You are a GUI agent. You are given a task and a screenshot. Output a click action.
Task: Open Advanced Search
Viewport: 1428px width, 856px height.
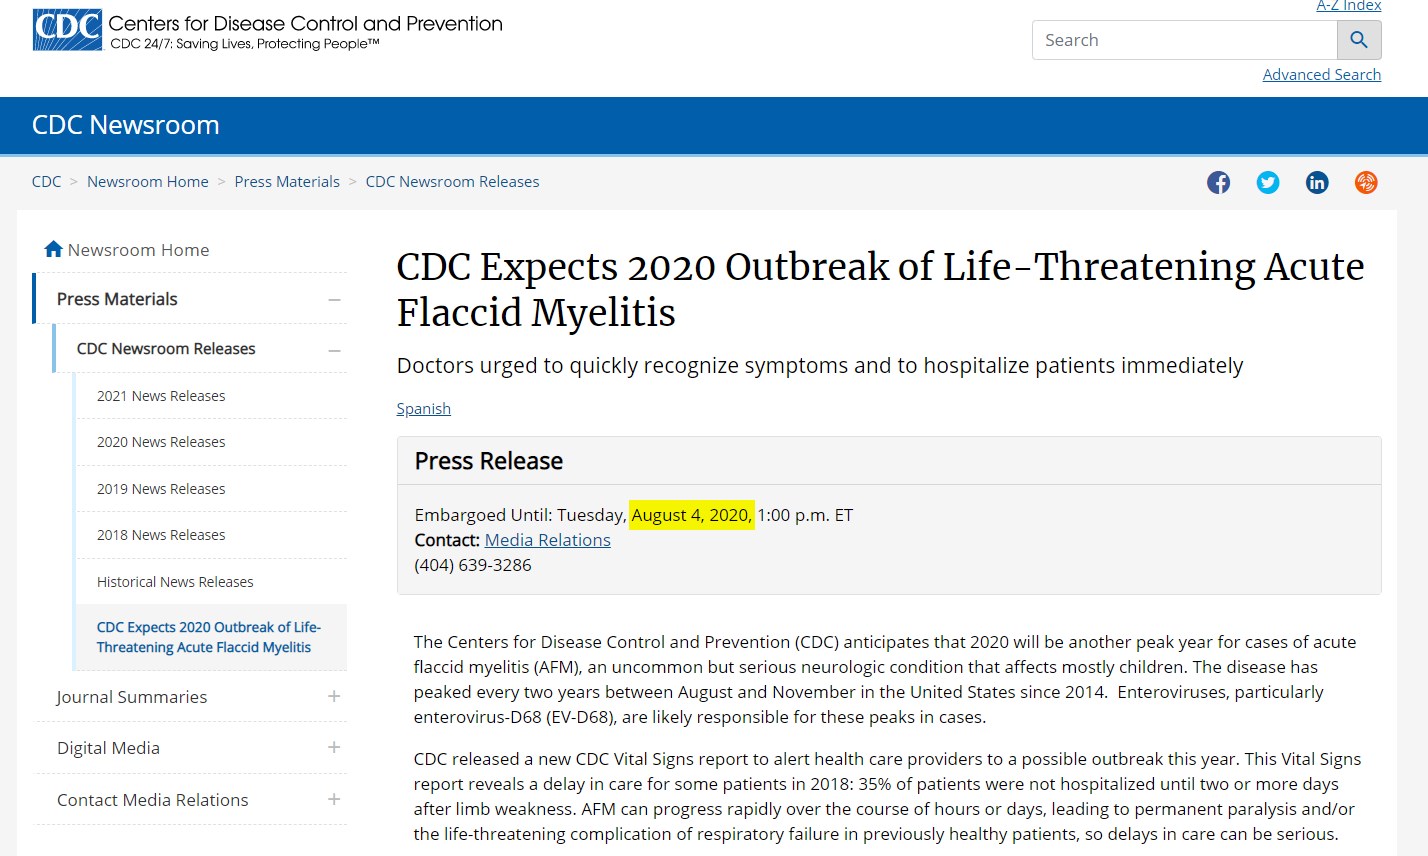pyautogui.click(x=1321, y=75)
